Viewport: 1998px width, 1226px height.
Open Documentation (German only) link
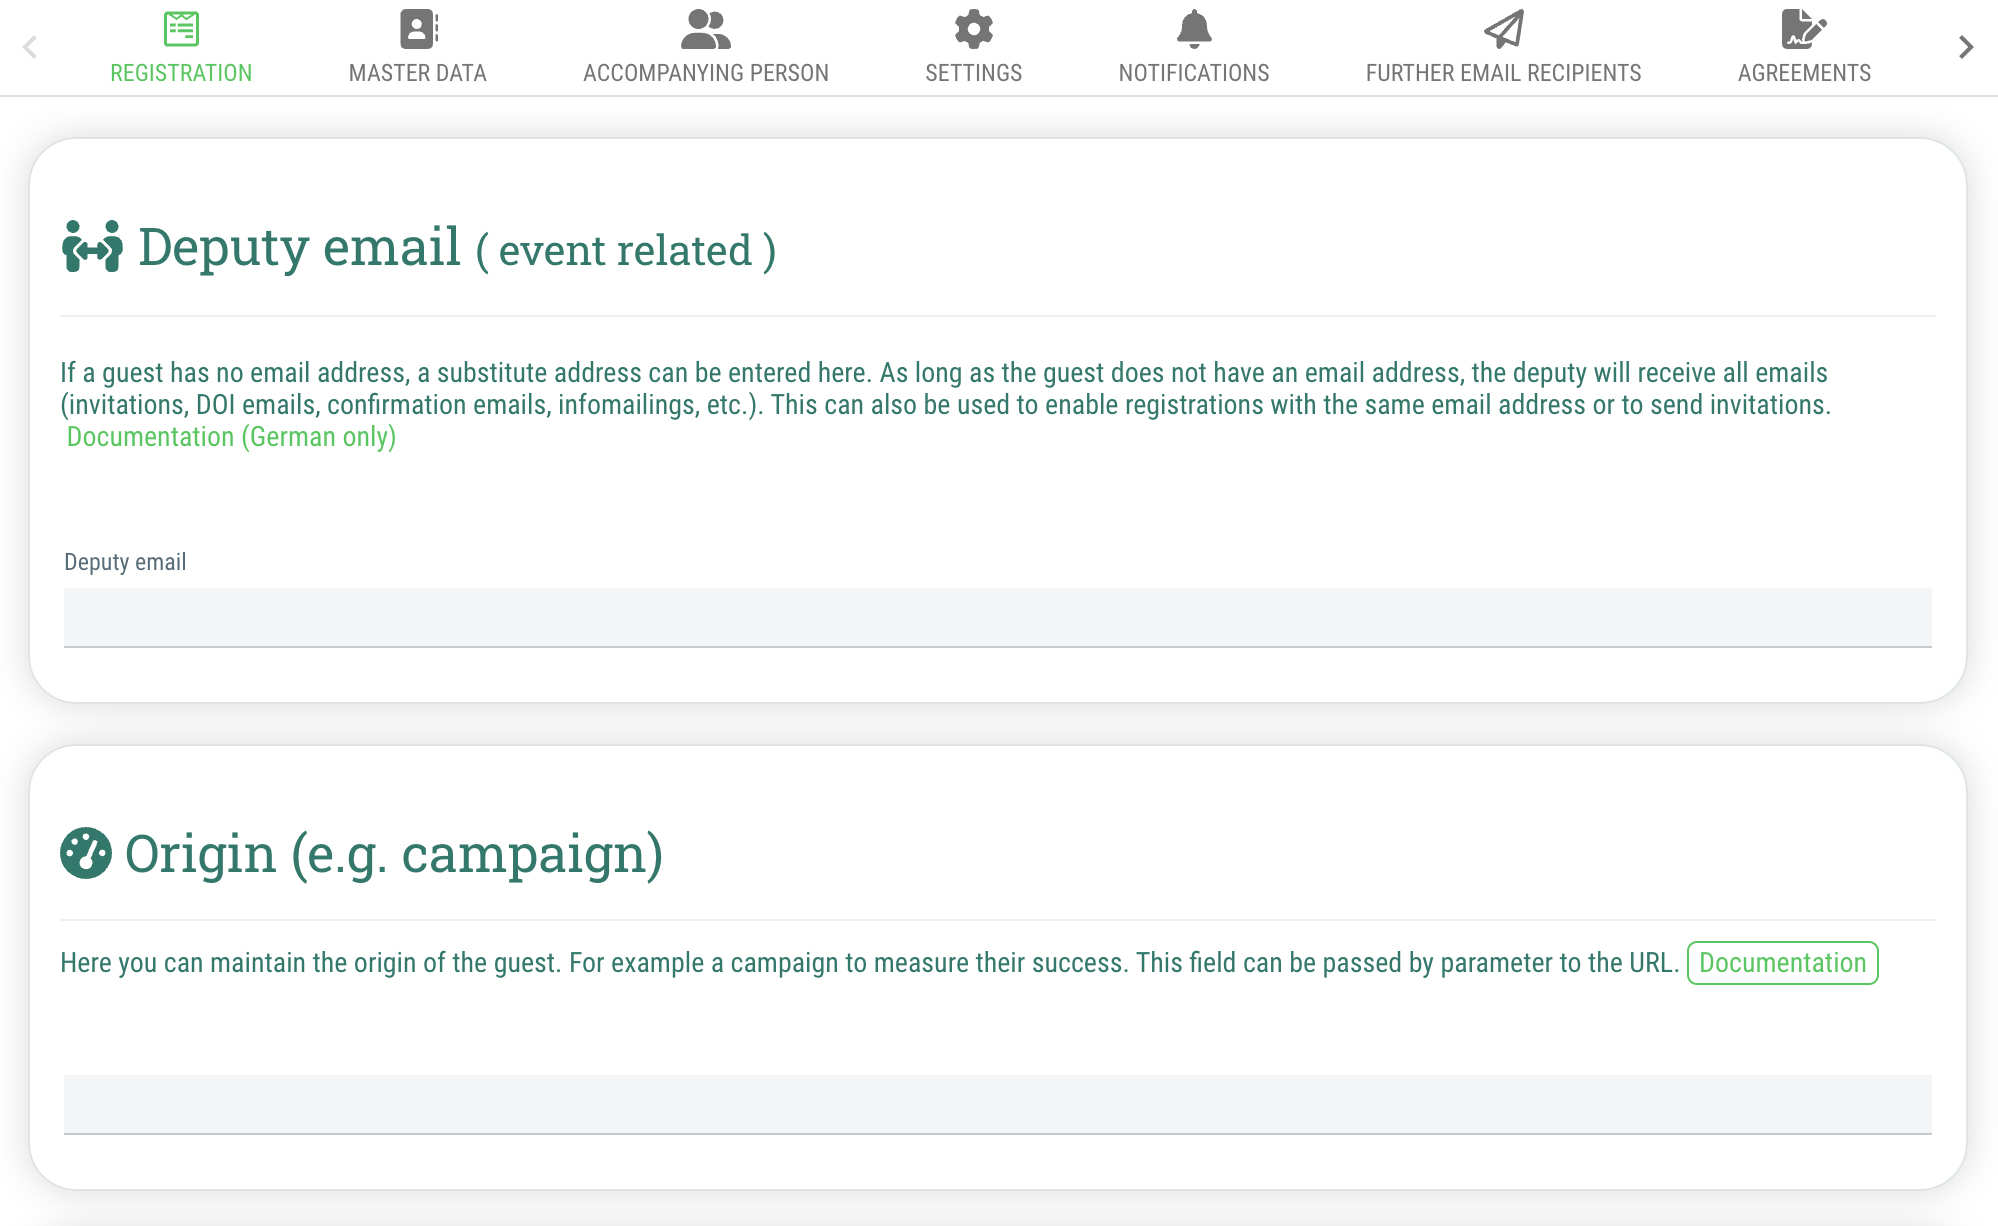pyautogui.click(x=231, y=437)
